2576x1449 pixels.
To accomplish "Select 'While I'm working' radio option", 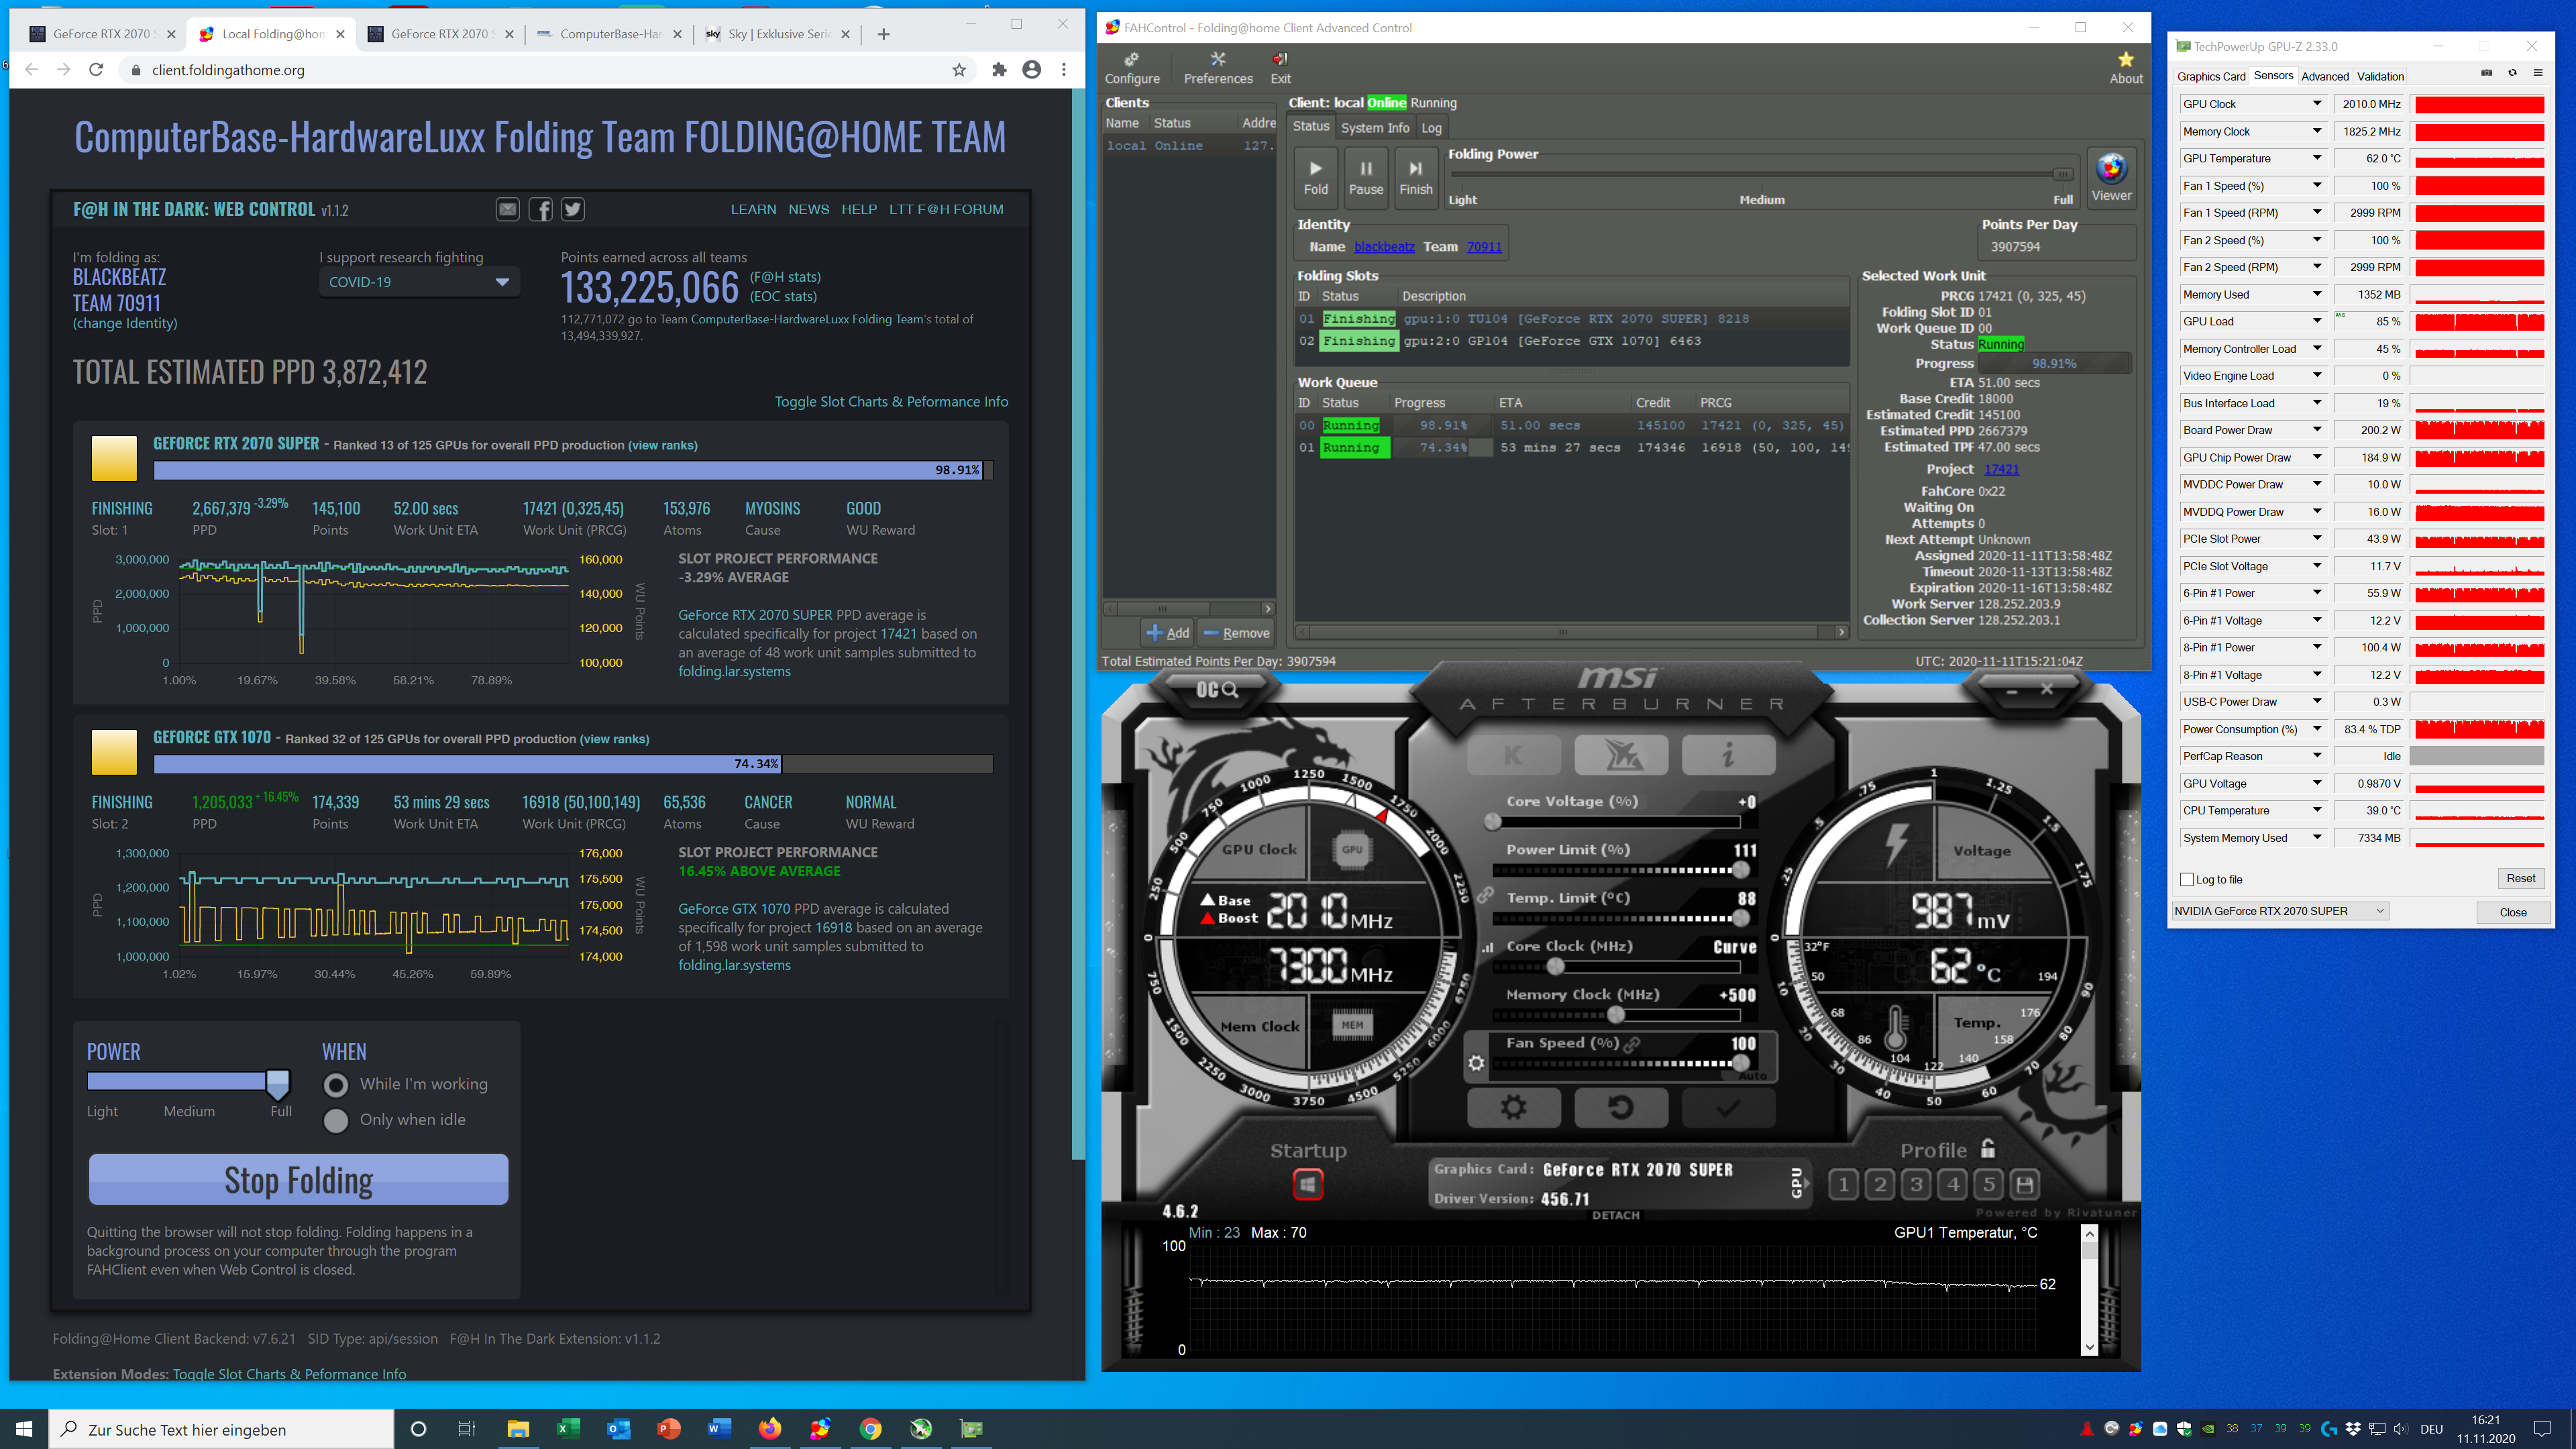I will click(336, 1085).
